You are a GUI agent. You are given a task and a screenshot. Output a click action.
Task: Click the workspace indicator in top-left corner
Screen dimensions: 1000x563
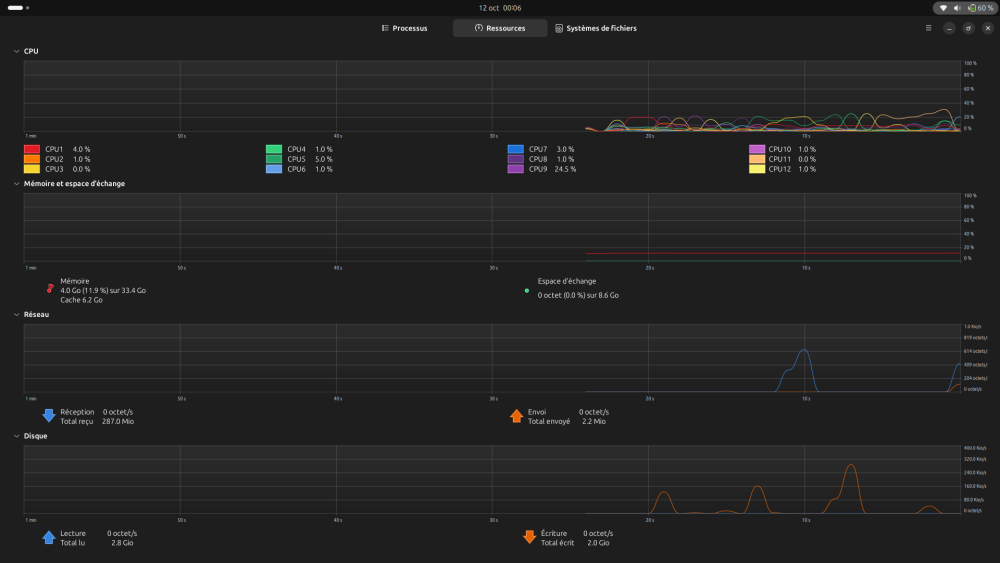(x=18, y=7)
